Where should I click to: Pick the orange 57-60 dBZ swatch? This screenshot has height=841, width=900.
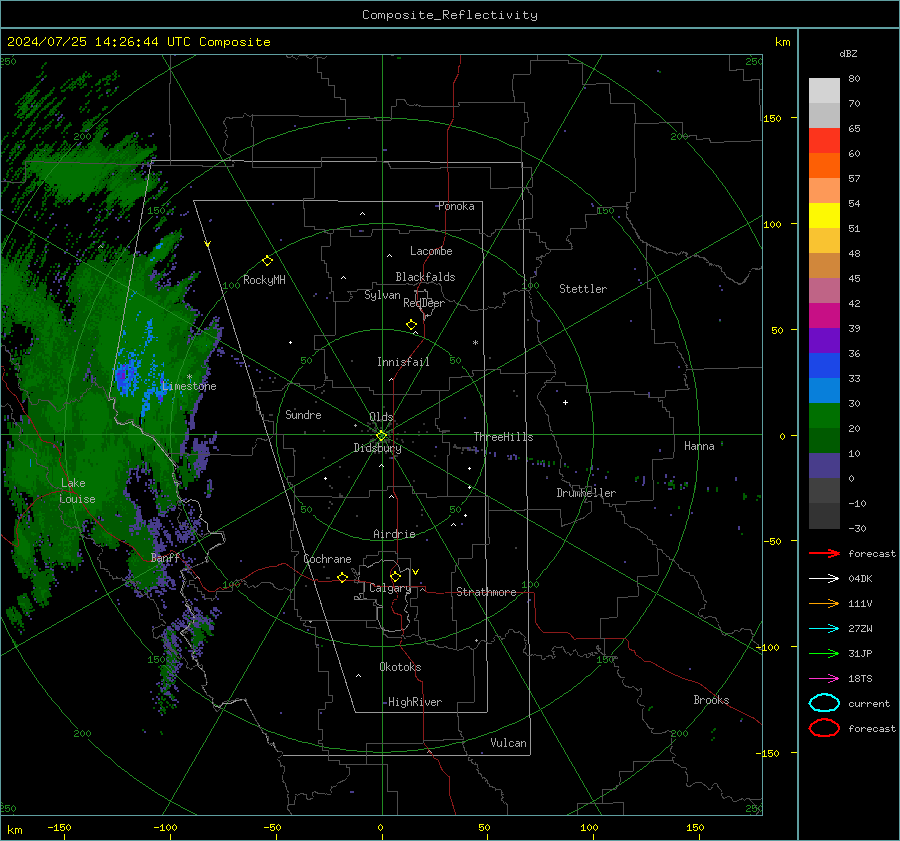point(824,166)
